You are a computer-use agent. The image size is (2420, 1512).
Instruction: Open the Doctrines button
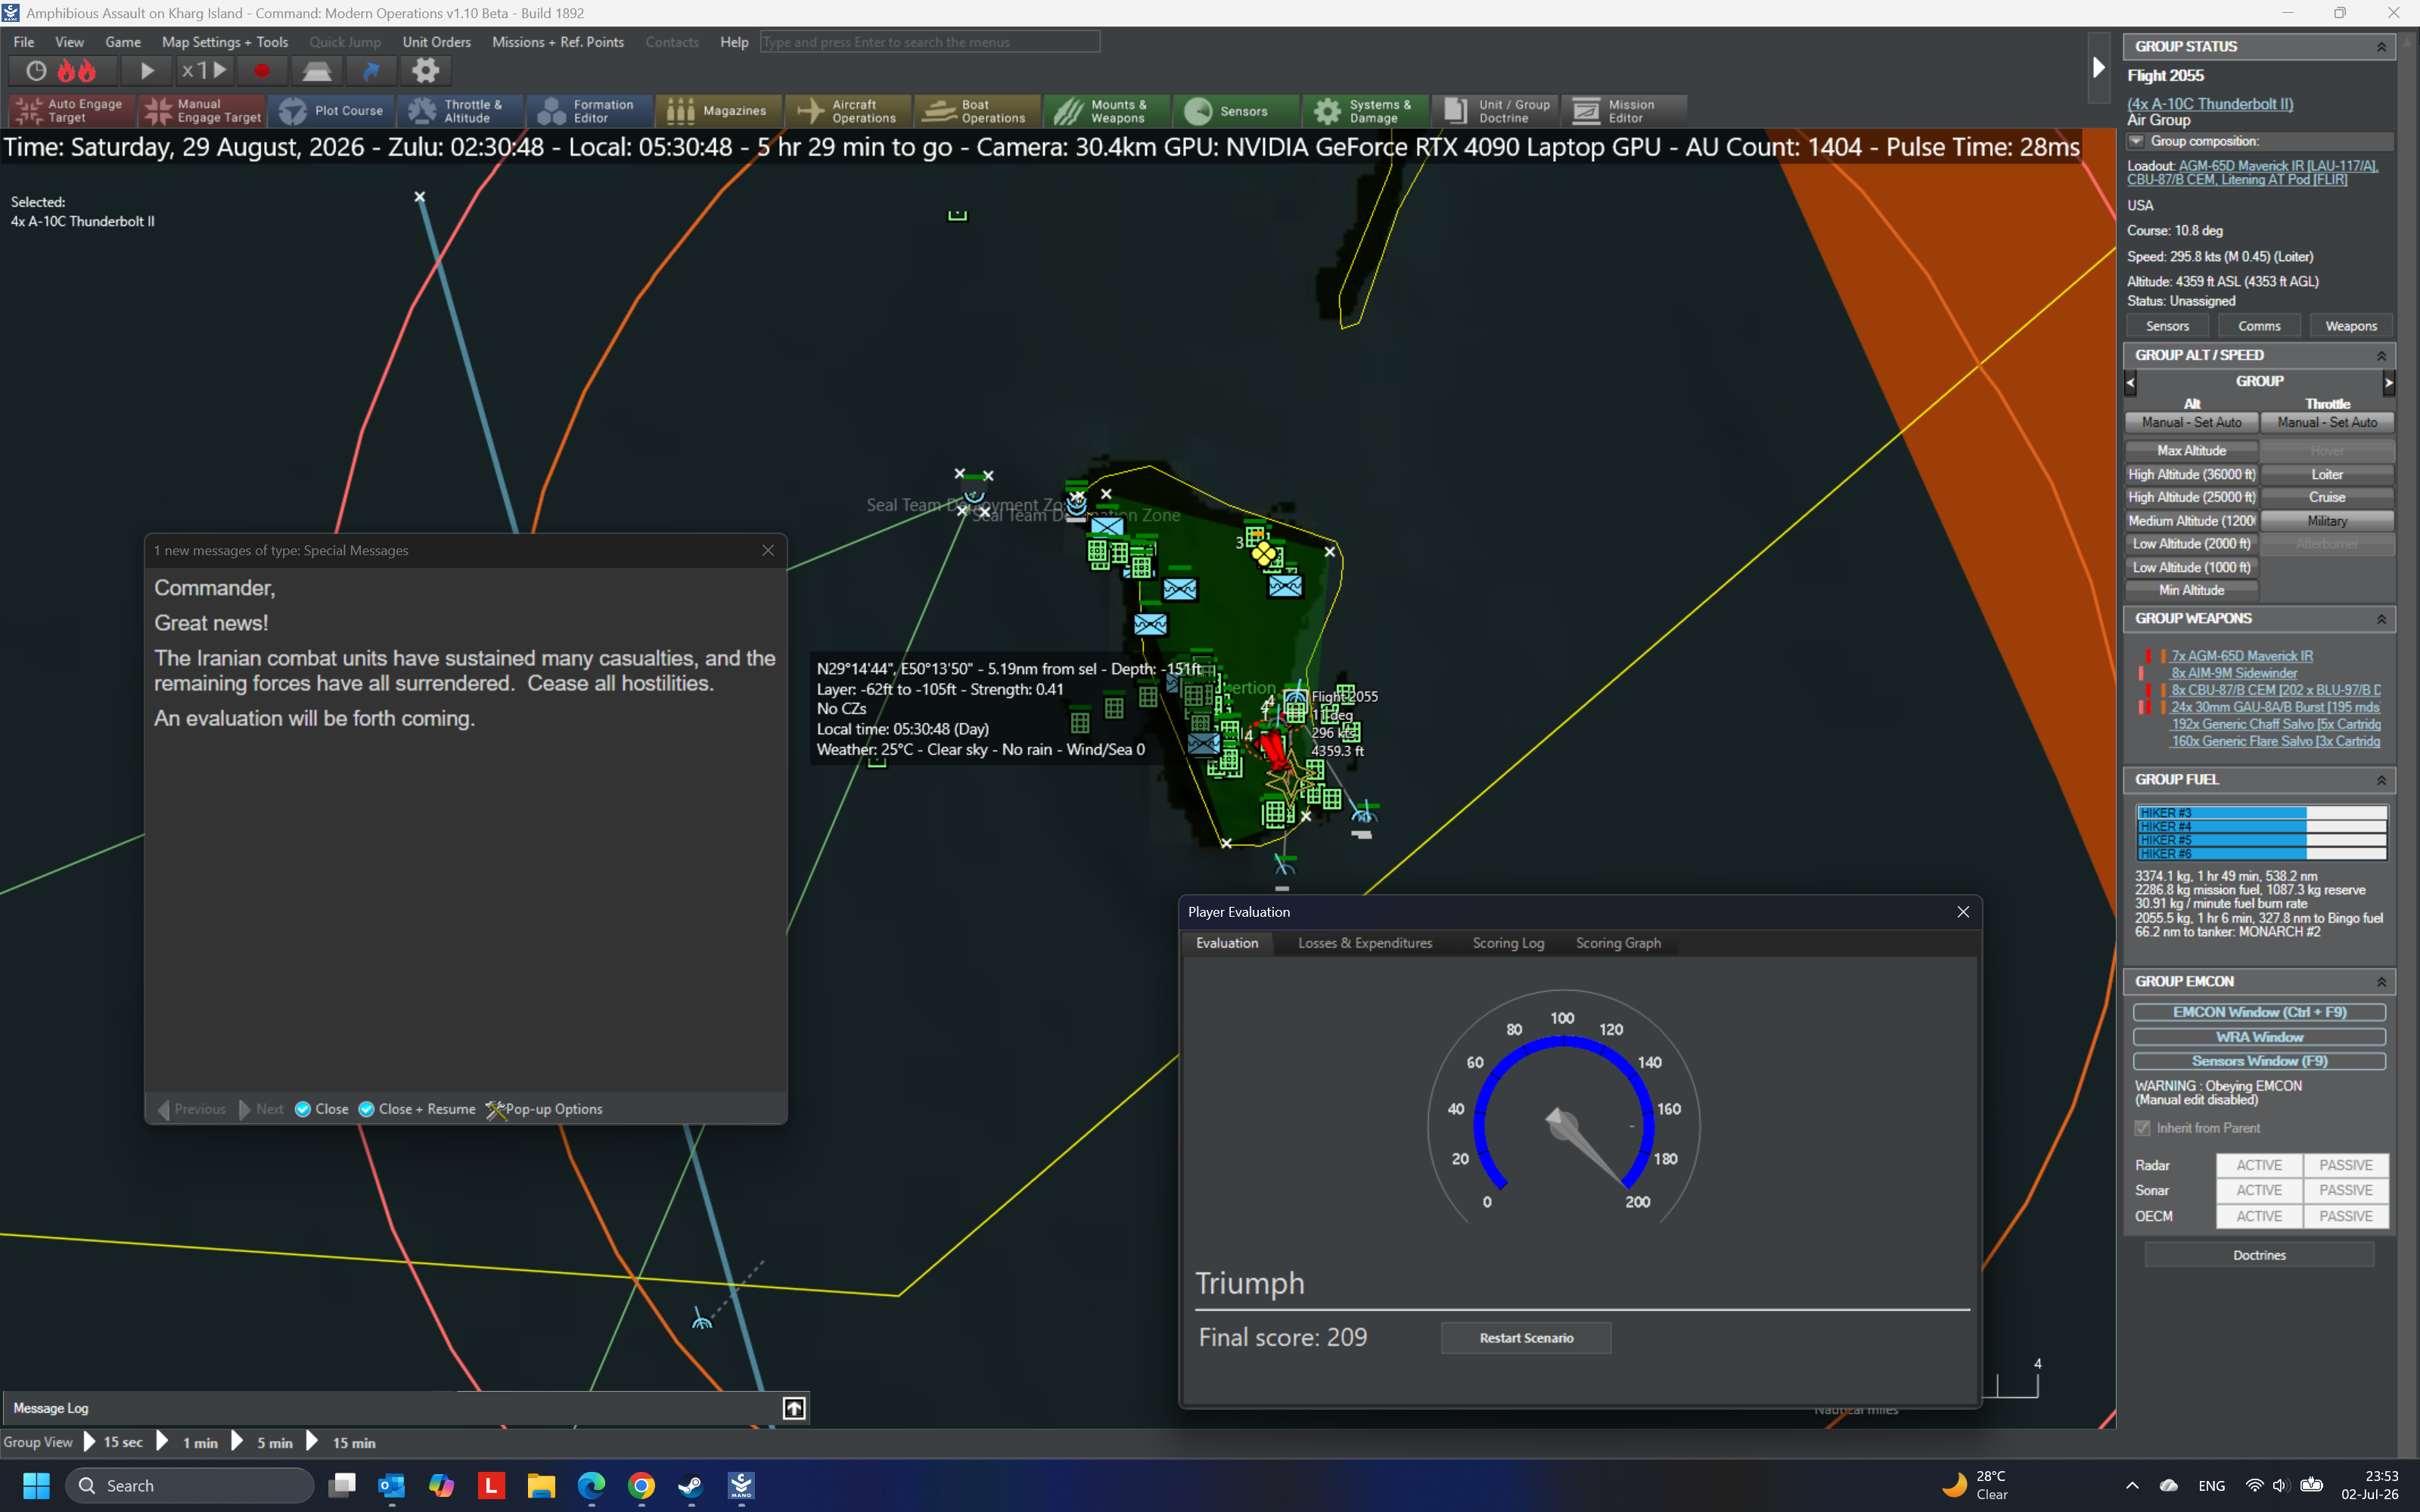2259,1255
